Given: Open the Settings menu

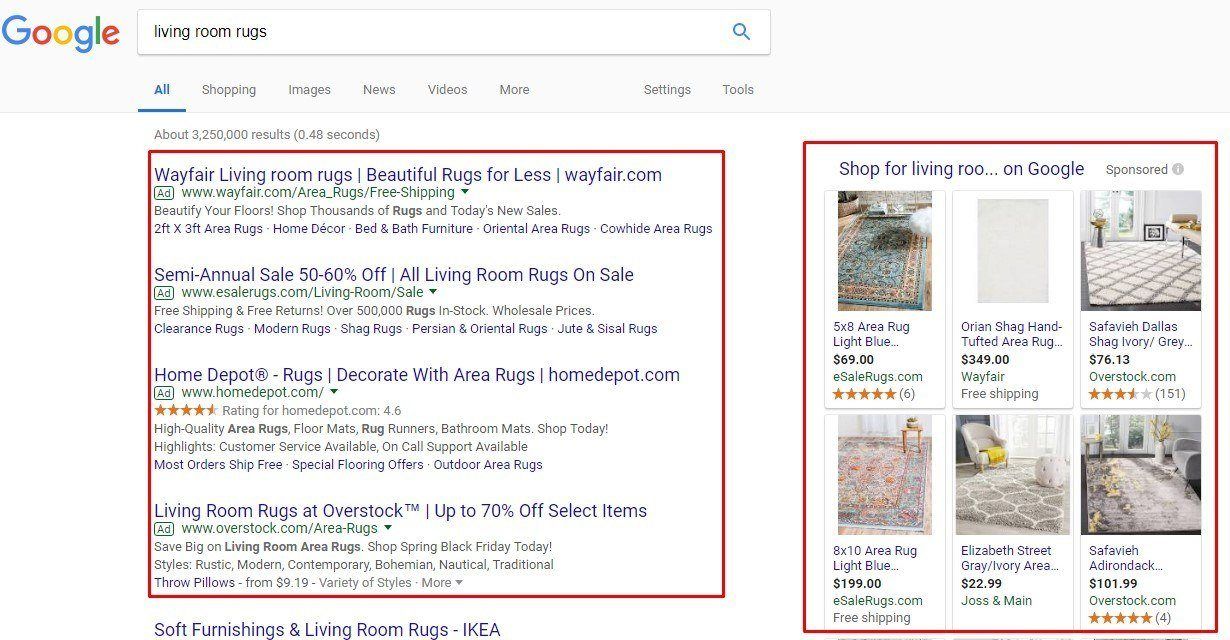Looking at the screenshot, I should point(667,89).
